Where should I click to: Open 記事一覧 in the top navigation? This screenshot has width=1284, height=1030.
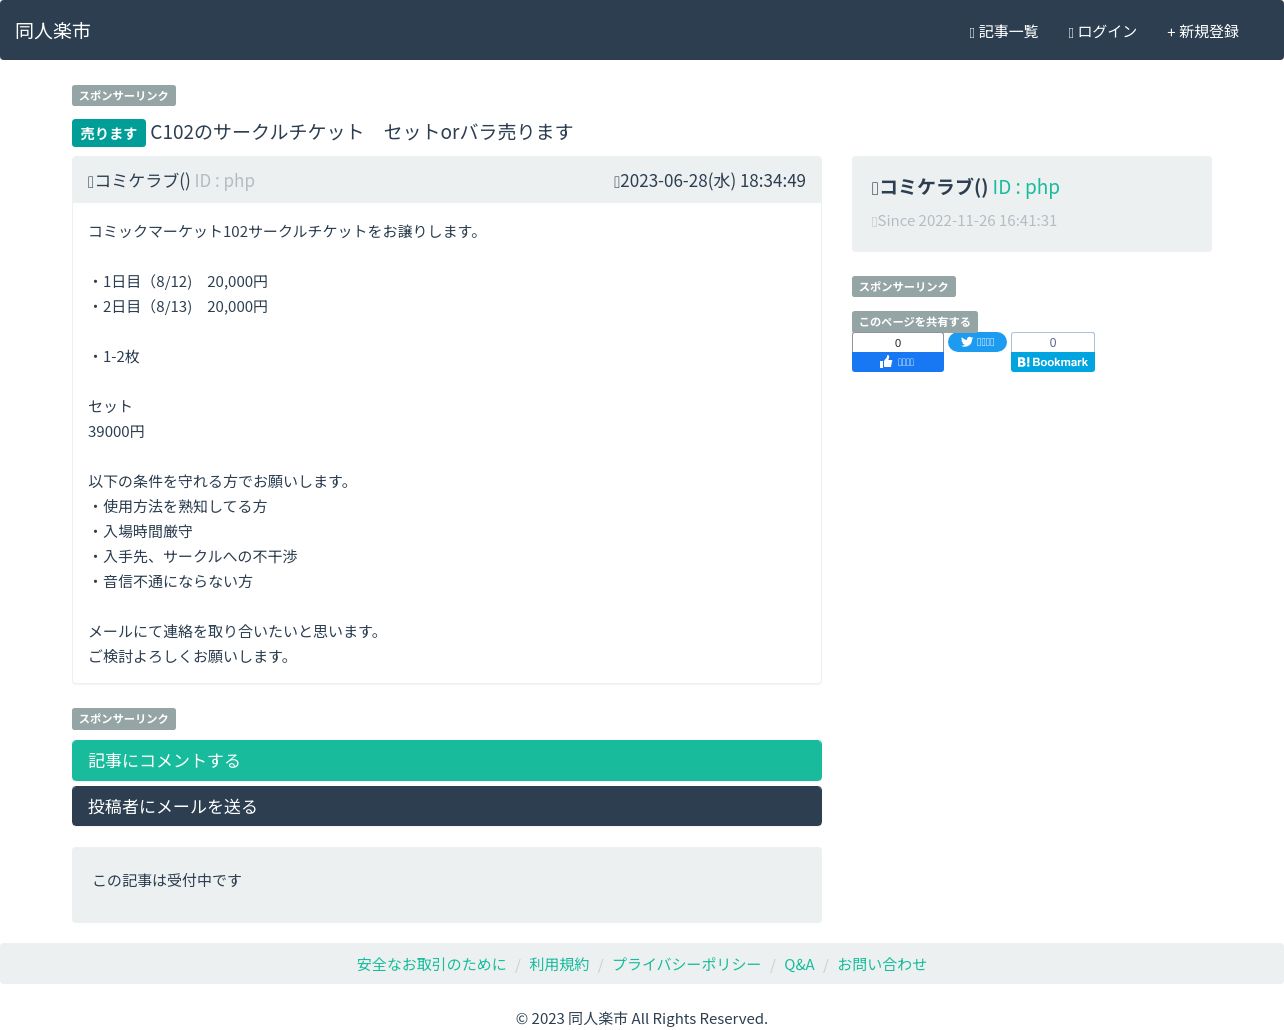[x=1004, y=32]
